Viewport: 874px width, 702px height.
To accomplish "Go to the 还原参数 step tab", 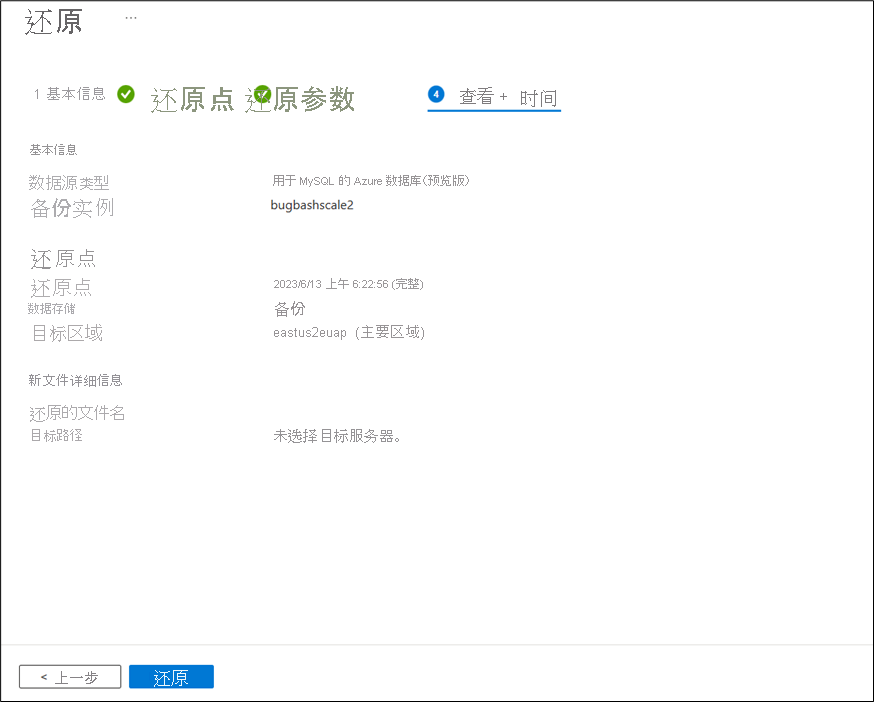I will click(301, 100).
